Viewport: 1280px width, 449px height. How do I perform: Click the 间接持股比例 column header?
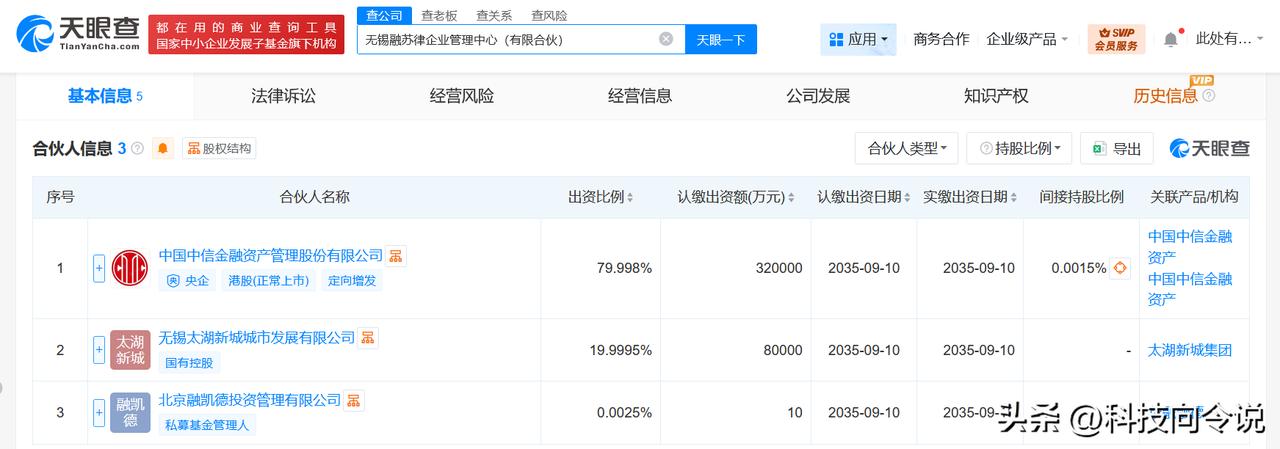[x=1081, y=197]
